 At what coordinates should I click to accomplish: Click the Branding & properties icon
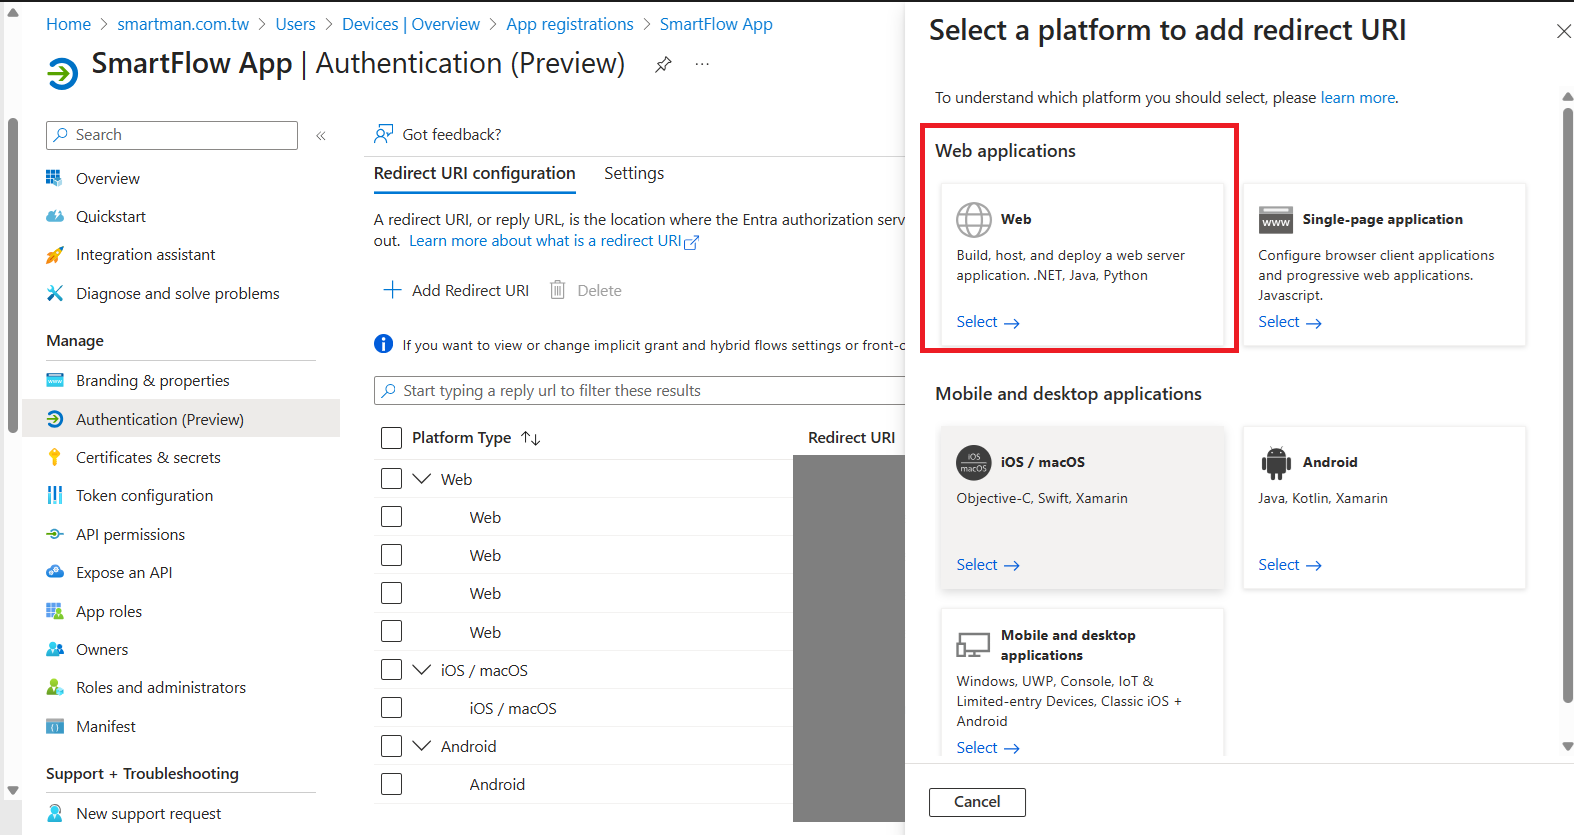(54, 380)
